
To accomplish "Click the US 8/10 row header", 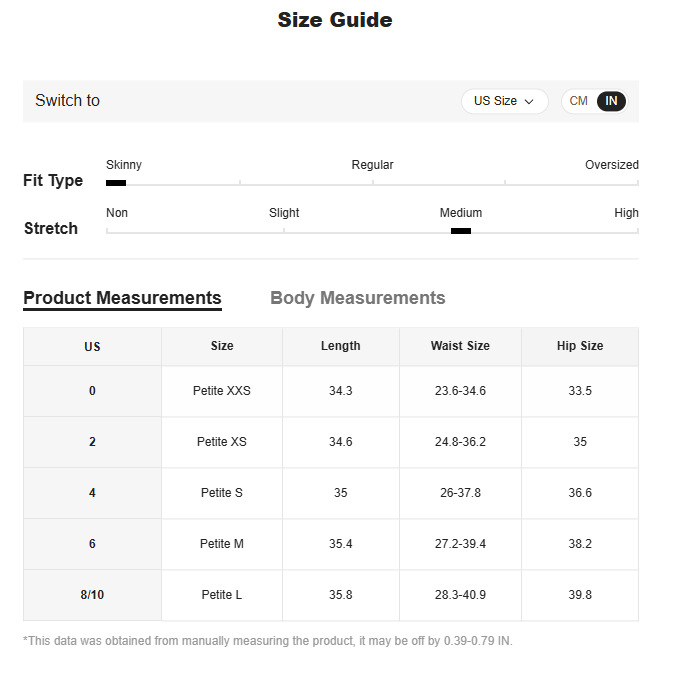I will coord(92,595).
